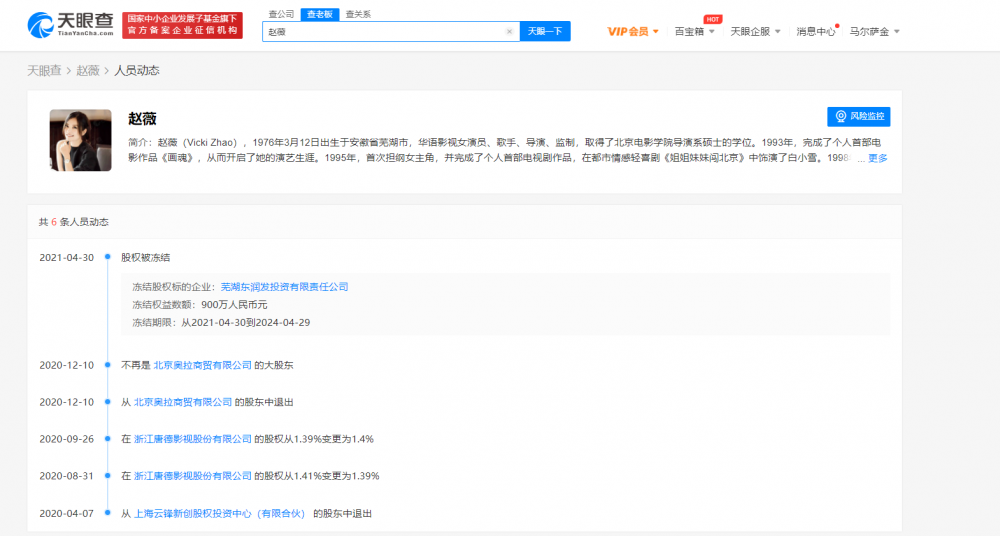Click the freeze period 2021-04-30到2024-04-29 text
Screen dimensions: 1000x536
[x=246, y=323]
